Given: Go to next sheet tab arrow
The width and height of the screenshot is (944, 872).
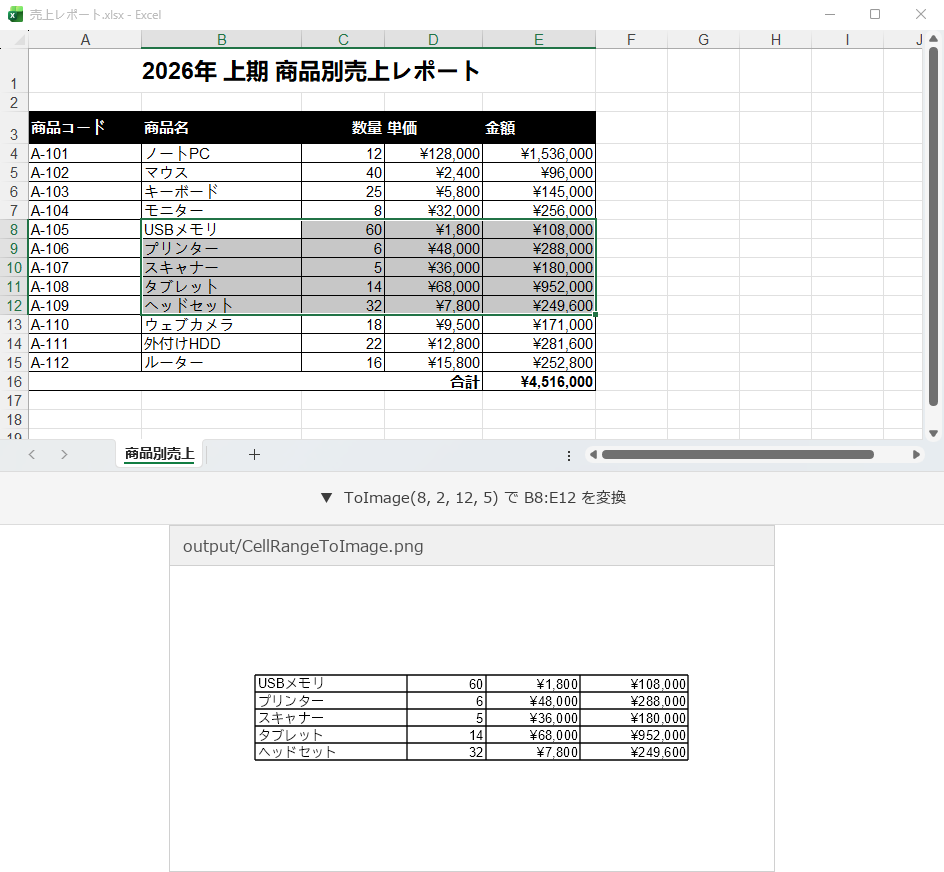Looking at the screenshot, I should (x=64, y=455).
